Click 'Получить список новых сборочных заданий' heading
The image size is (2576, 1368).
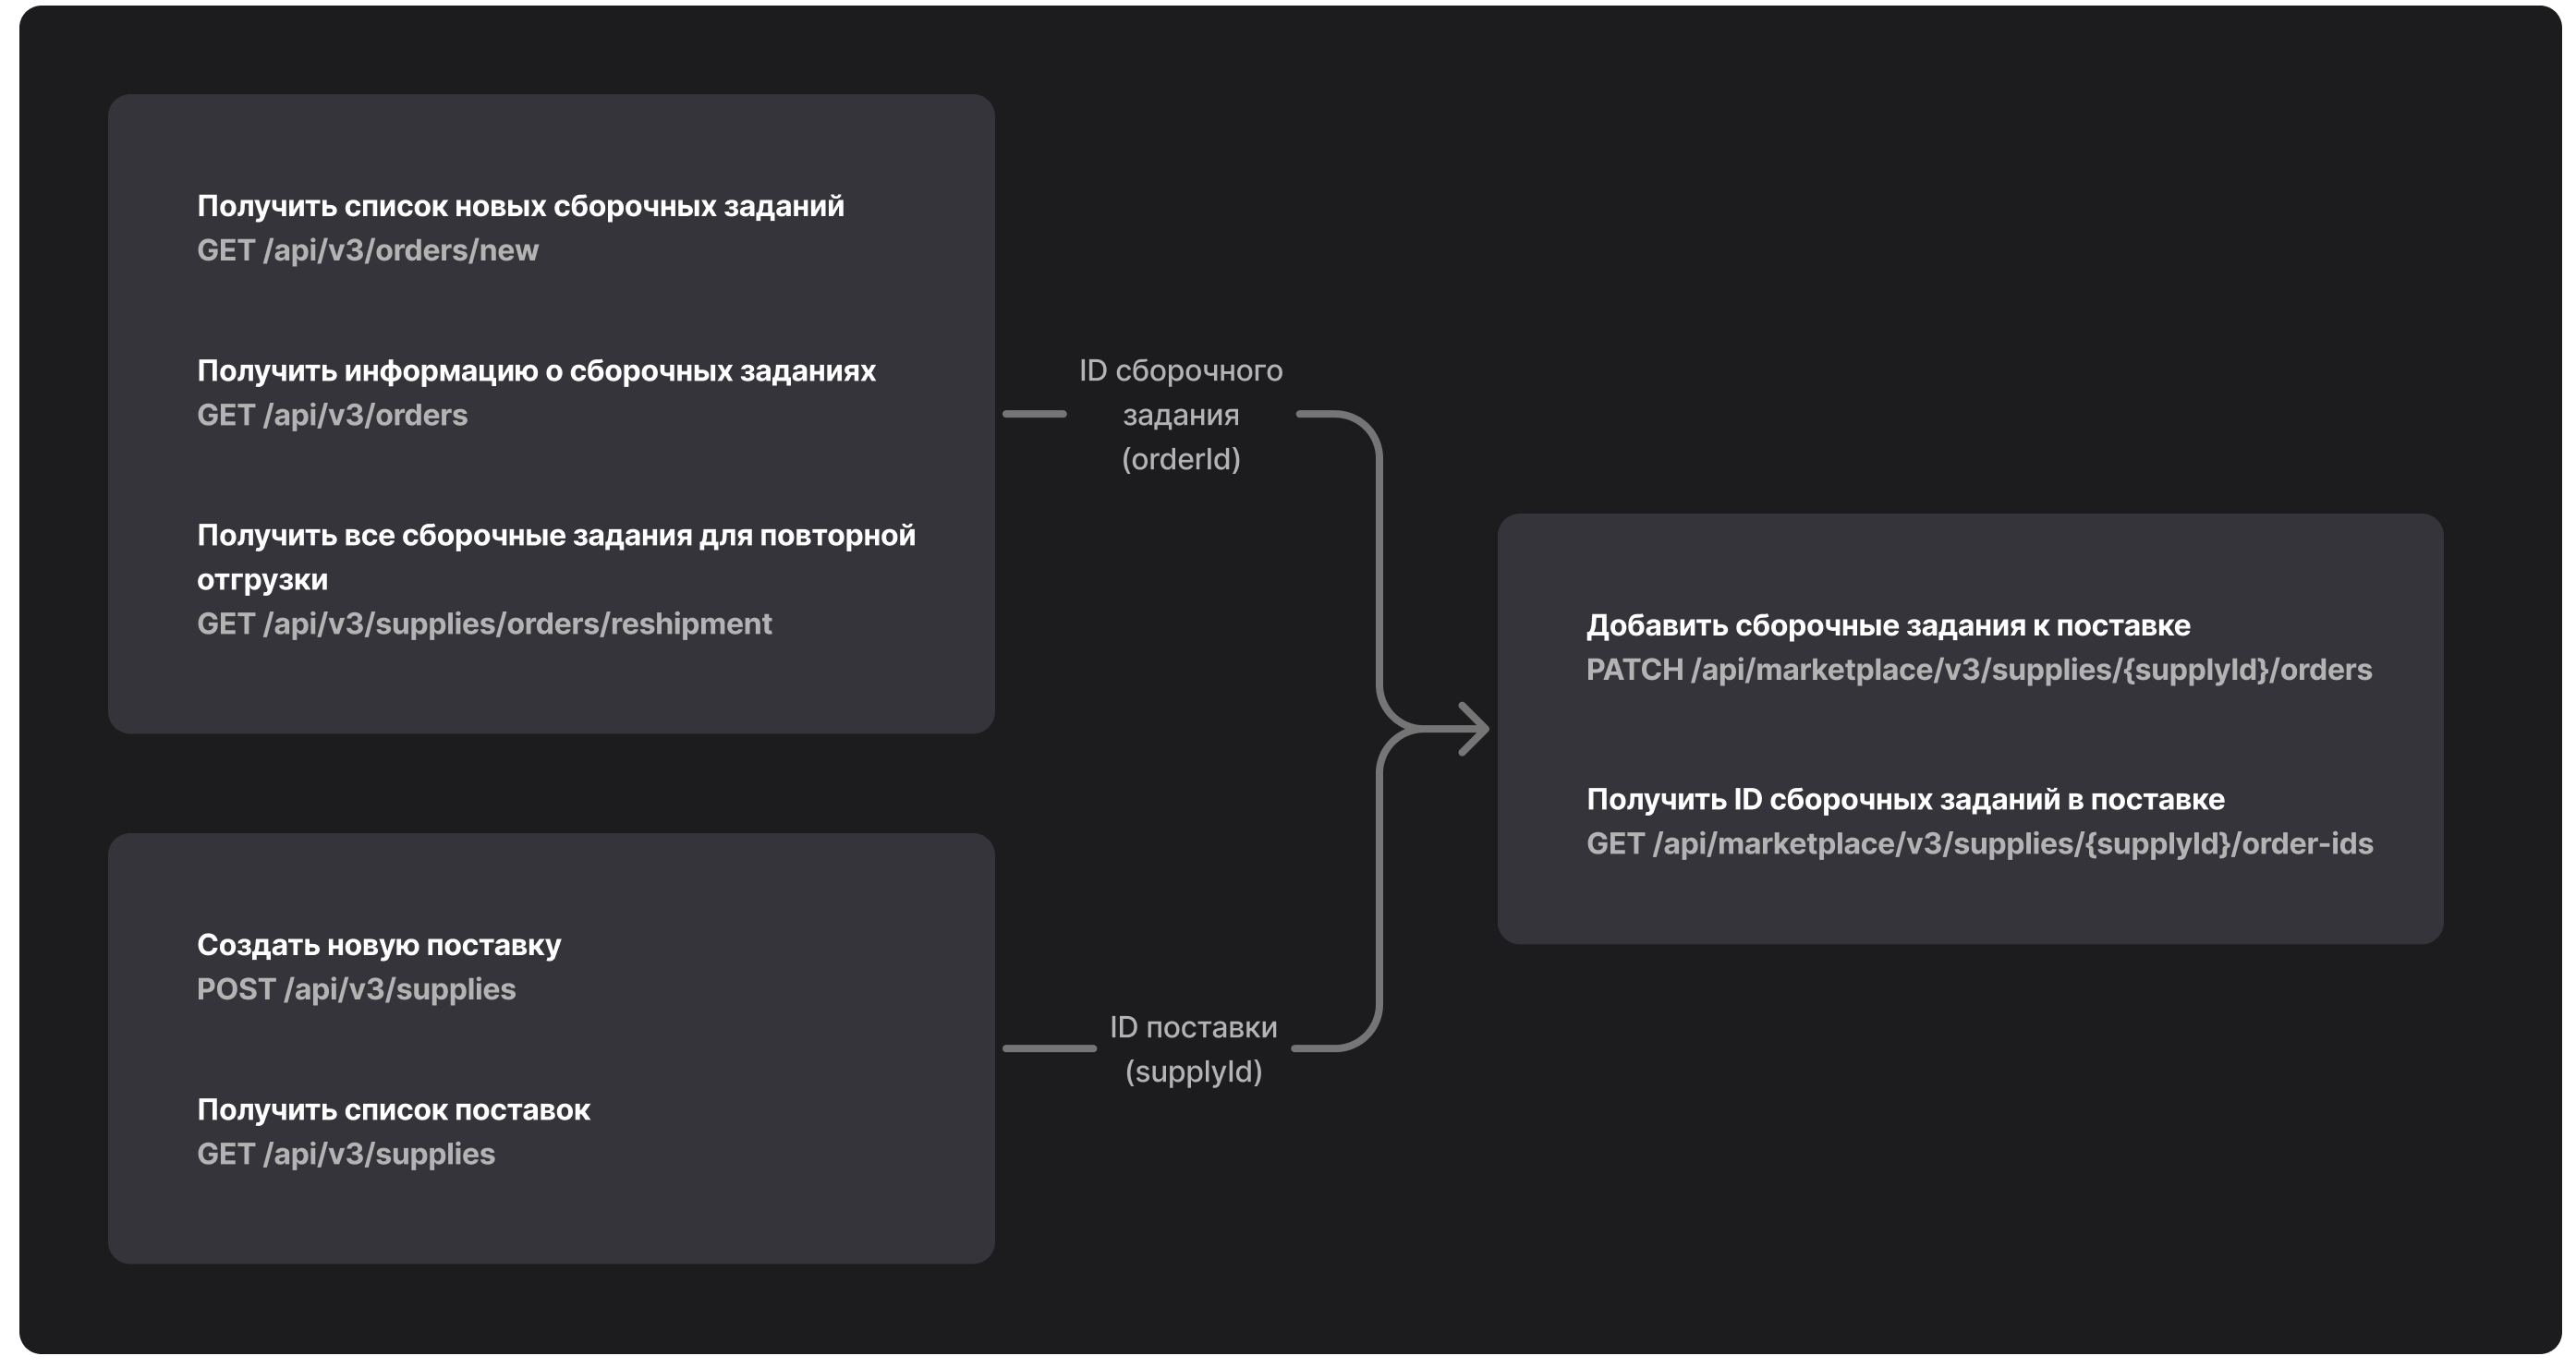(x=520, y=206)
